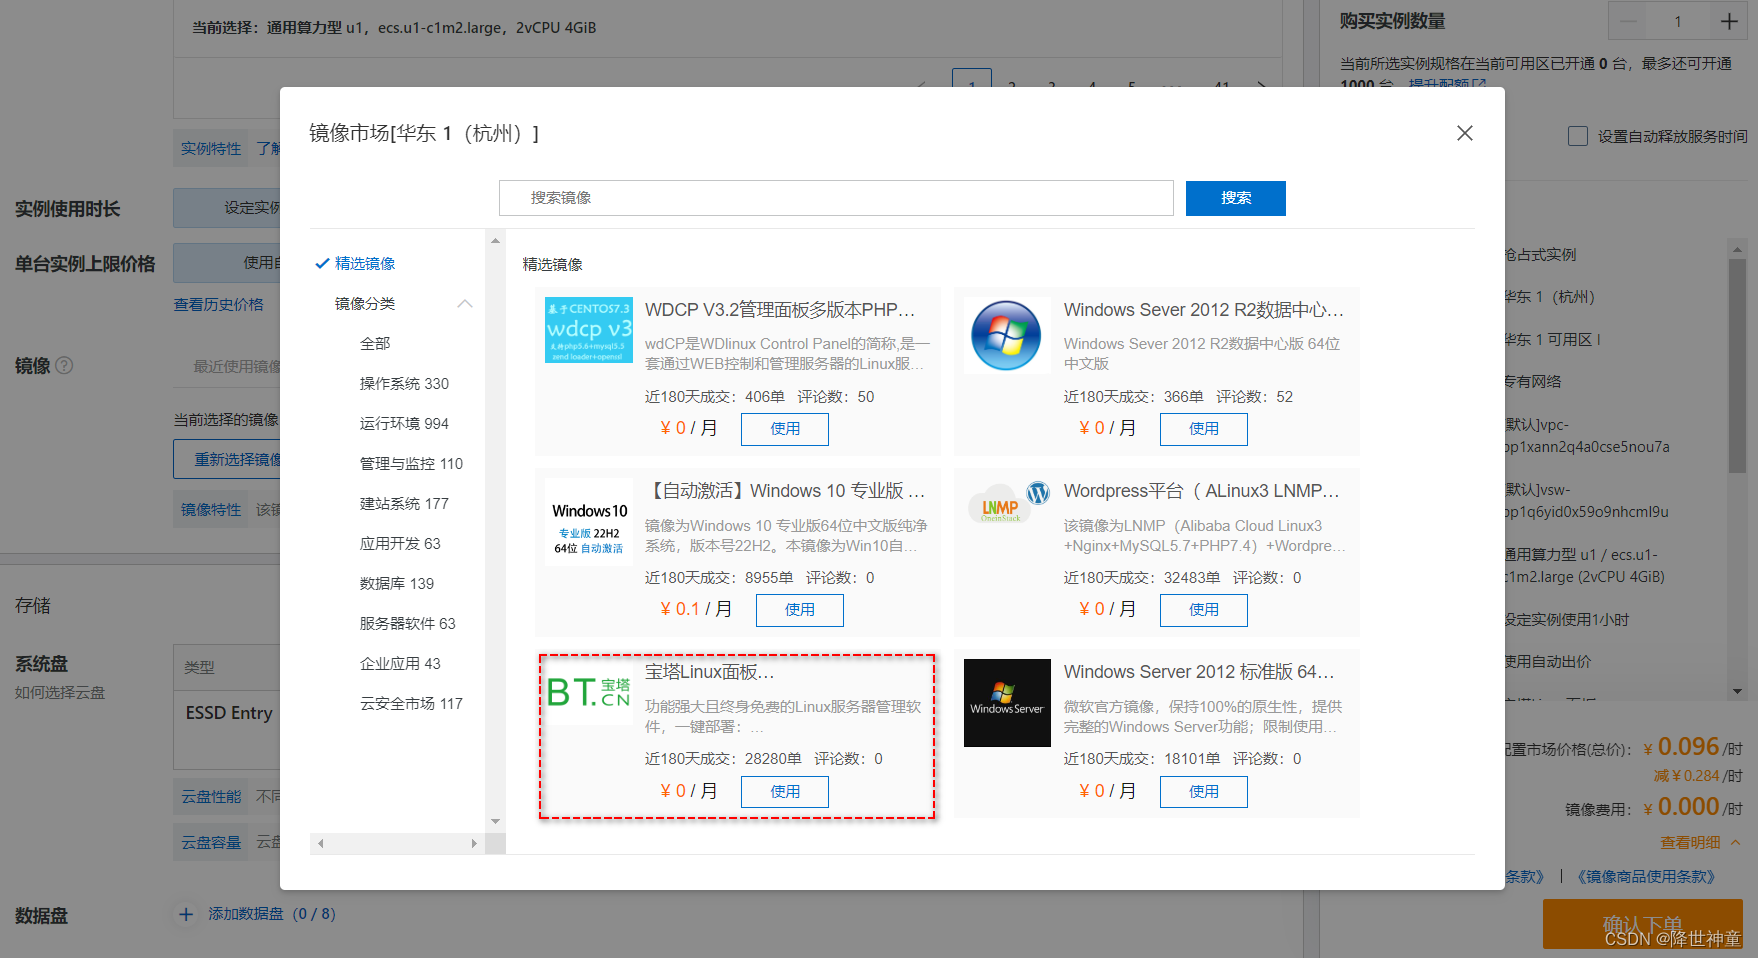The height and width of the screenshot is (958, 1758).
Task: Use the Wordpress平台 image
Action: (1204, 610)
